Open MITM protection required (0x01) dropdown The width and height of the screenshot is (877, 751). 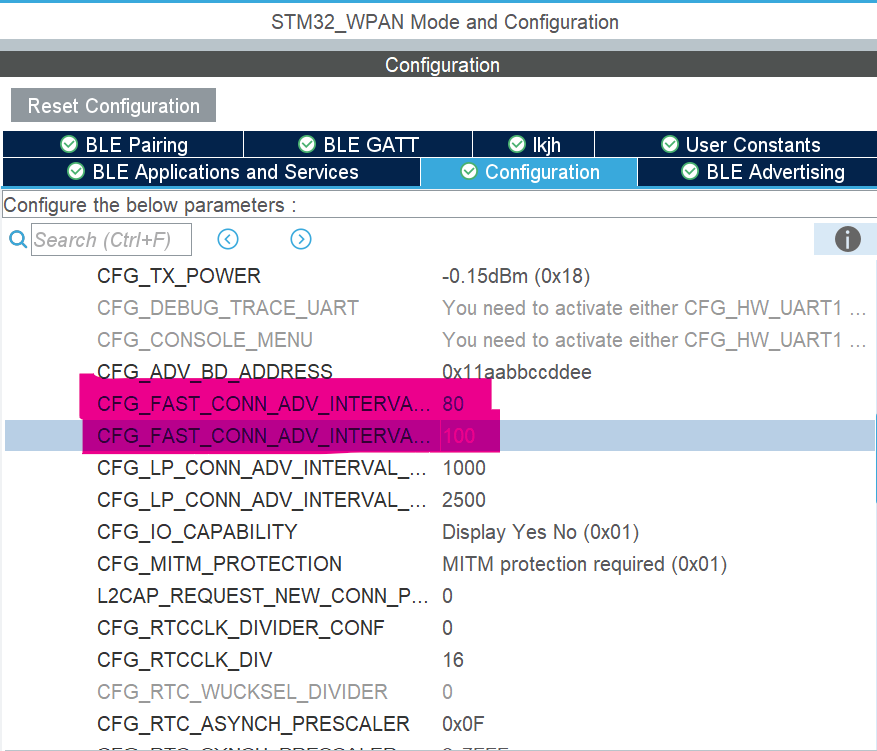pos(584,564)
